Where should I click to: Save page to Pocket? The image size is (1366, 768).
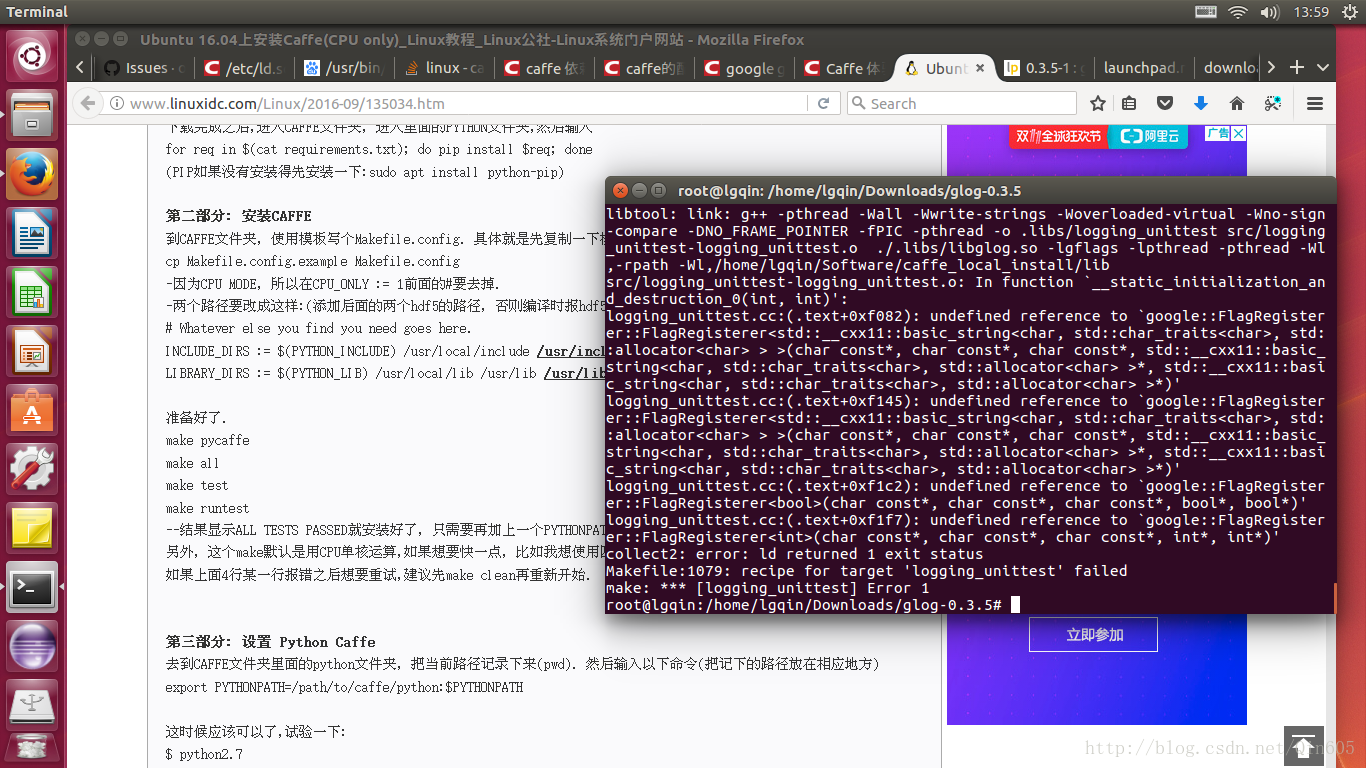[1165, 103]
